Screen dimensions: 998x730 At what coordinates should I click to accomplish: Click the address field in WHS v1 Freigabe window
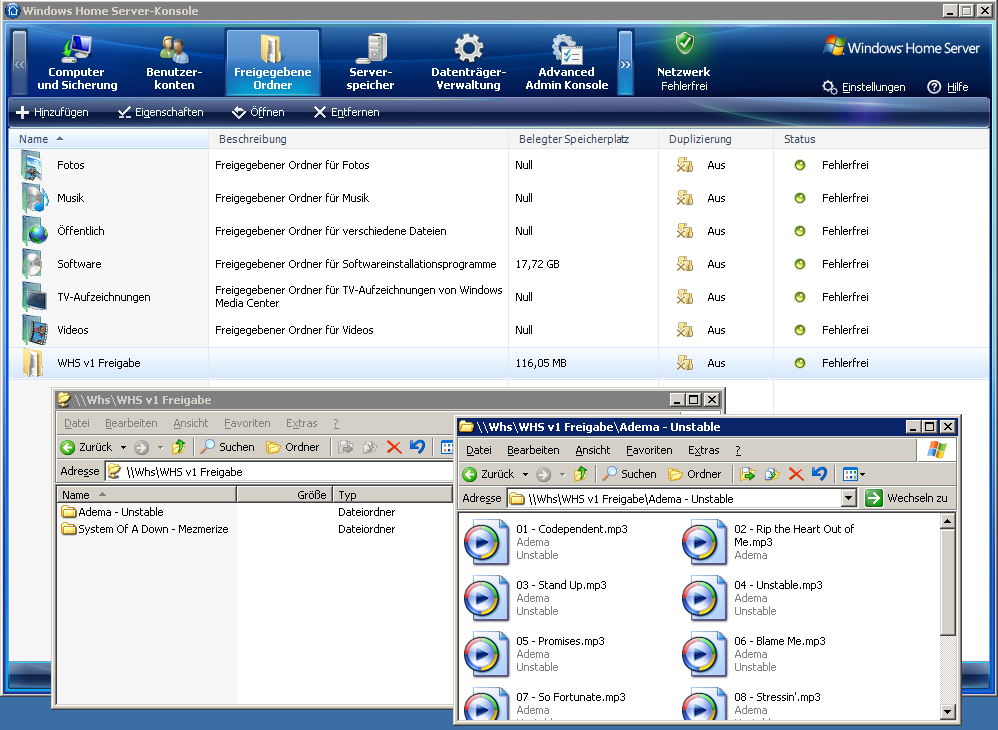coord(280,472)
